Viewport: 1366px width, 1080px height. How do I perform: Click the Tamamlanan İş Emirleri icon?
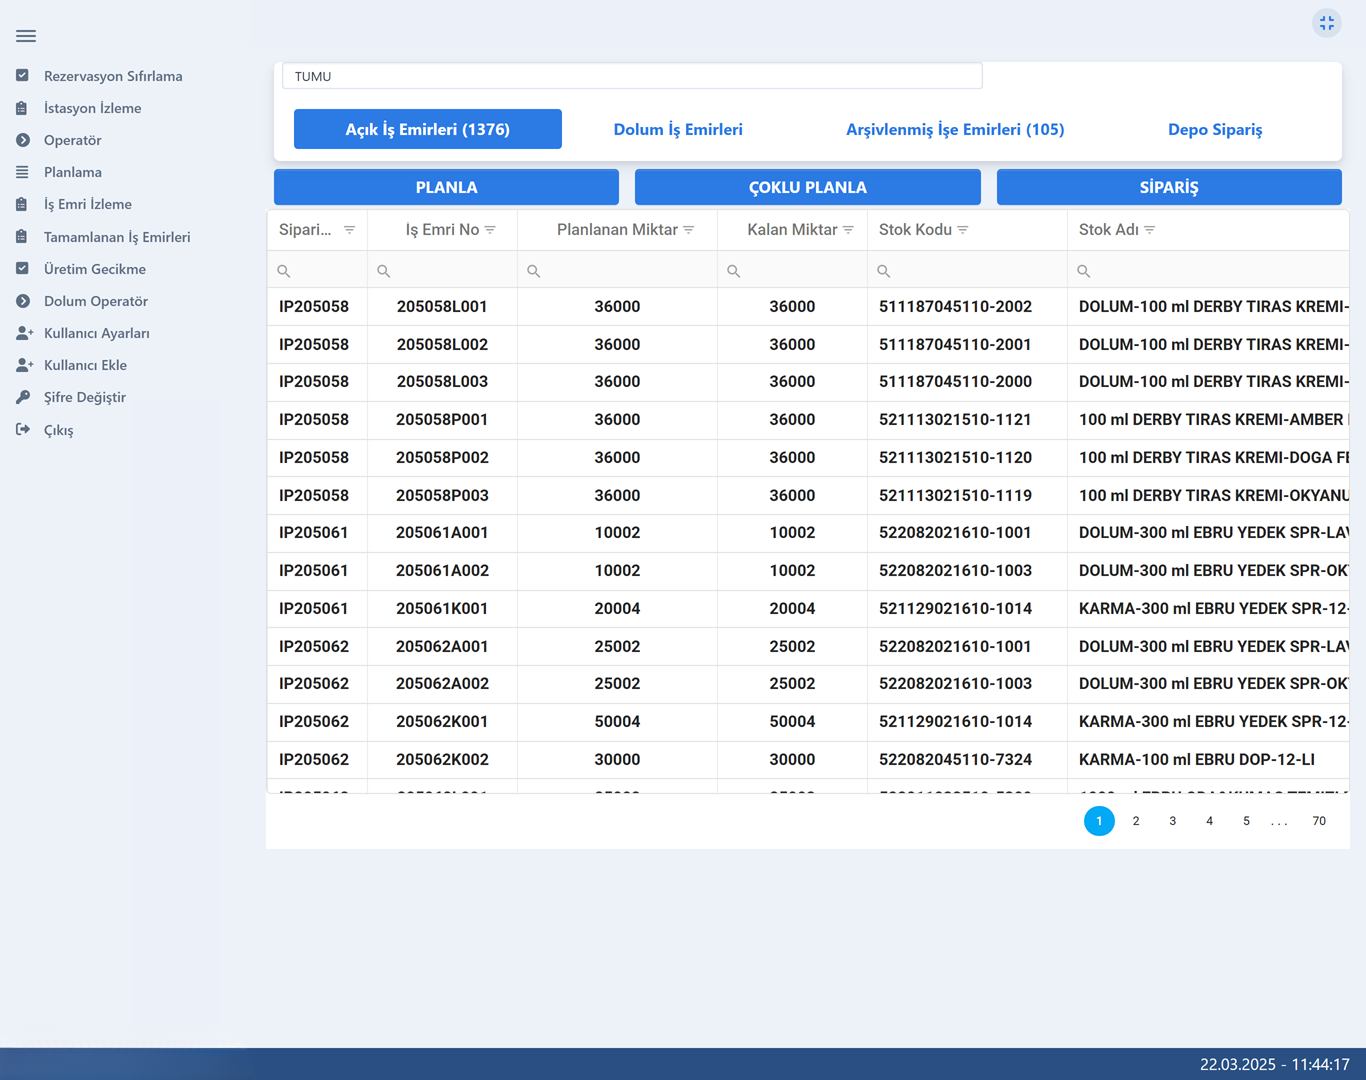pos(22,237)
